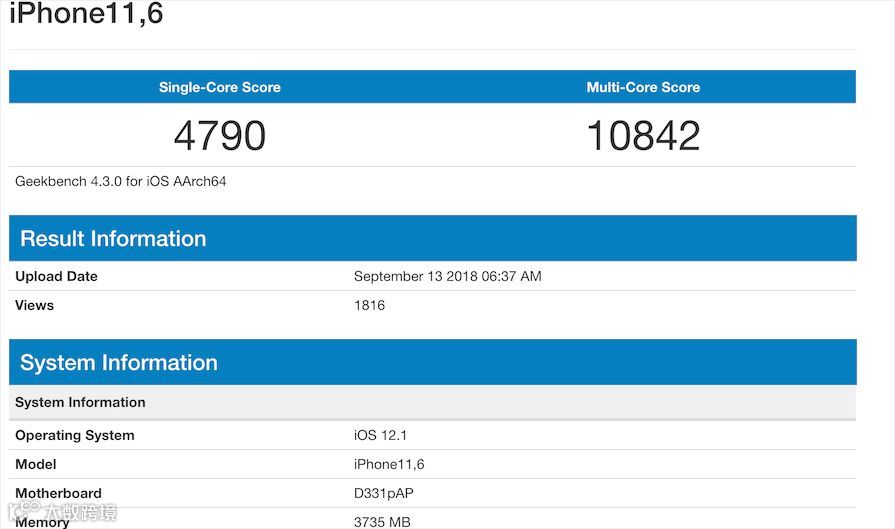Screen dimensions: 895x529
Task: Click the iPhone11,6 value in Model row
Action: 389,465
